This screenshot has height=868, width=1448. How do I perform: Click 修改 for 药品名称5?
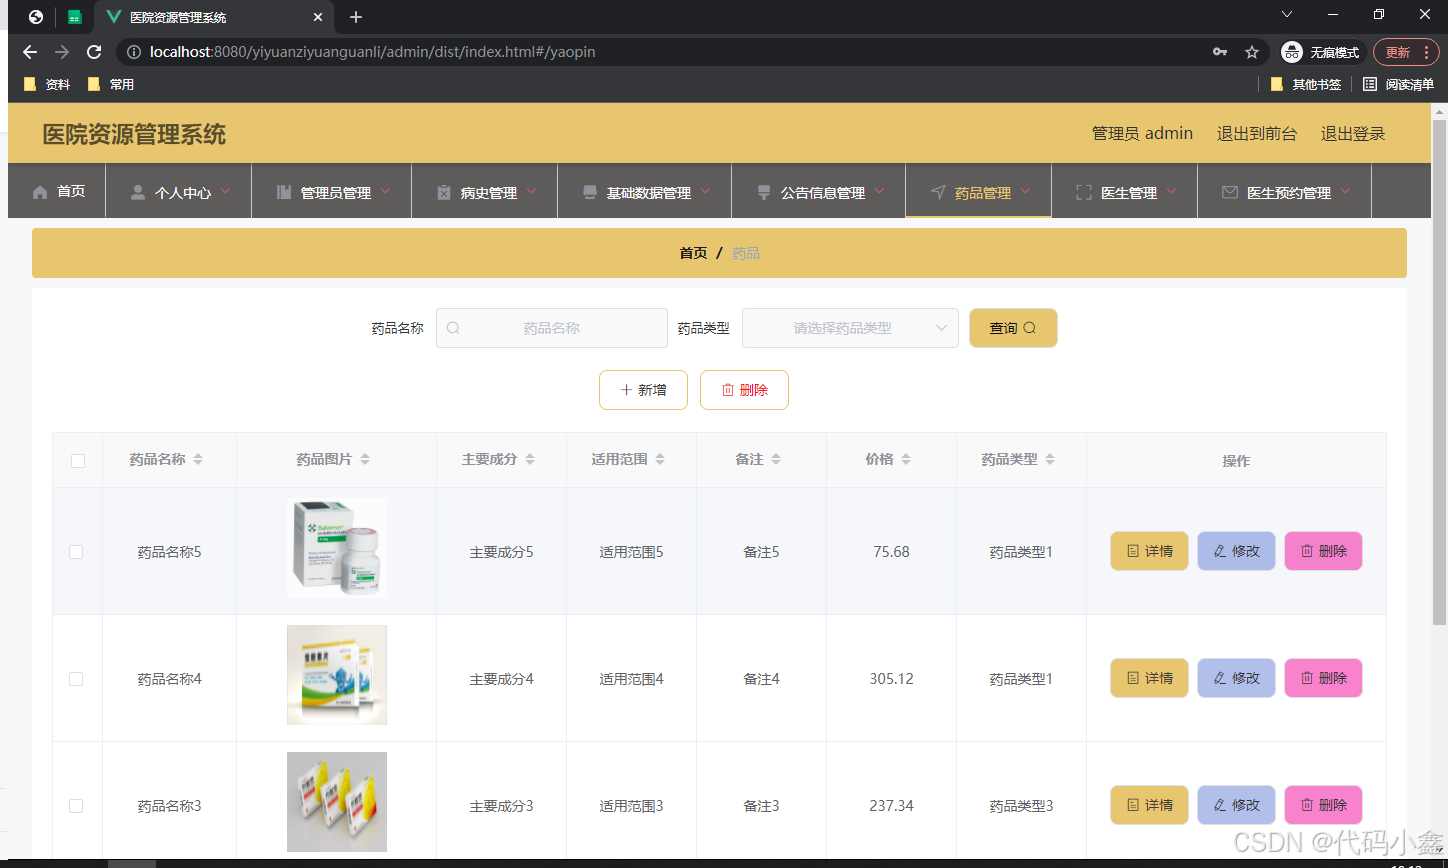point(1236,551)
